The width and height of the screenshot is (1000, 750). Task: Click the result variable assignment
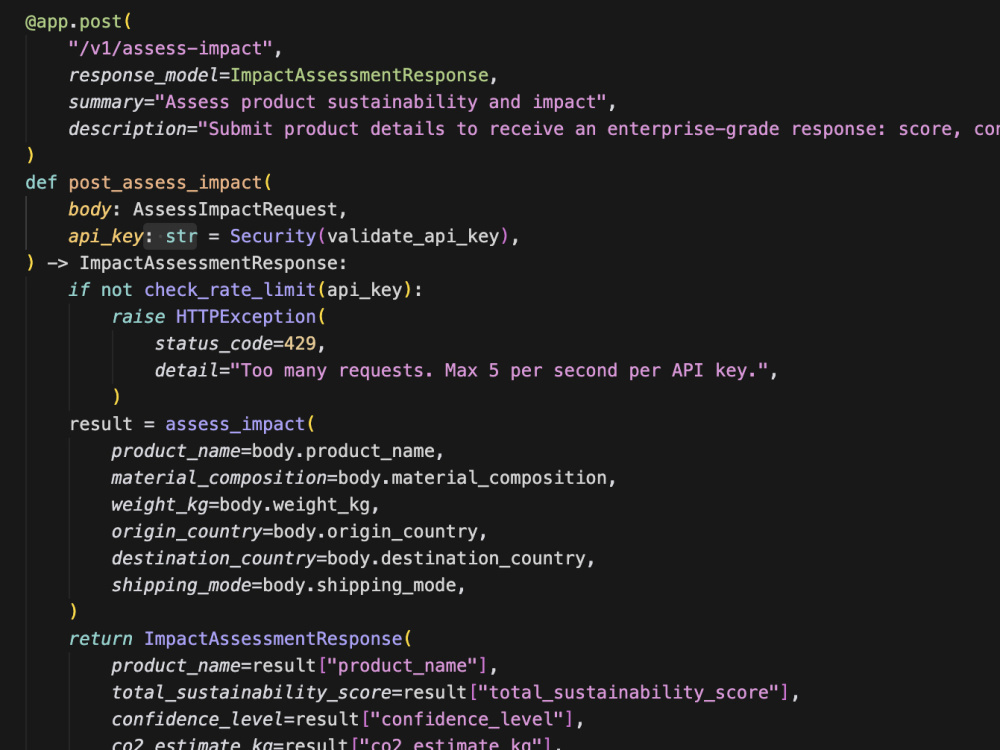[101, 423]
